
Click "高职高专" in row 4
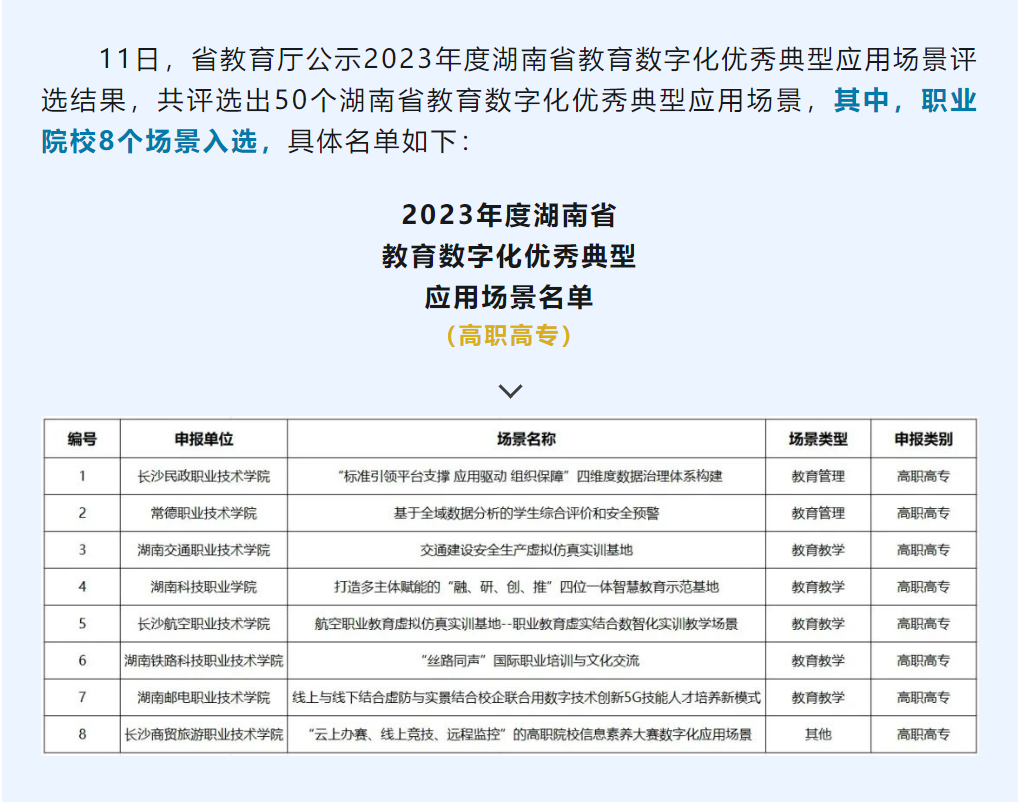tap(923, 587)
